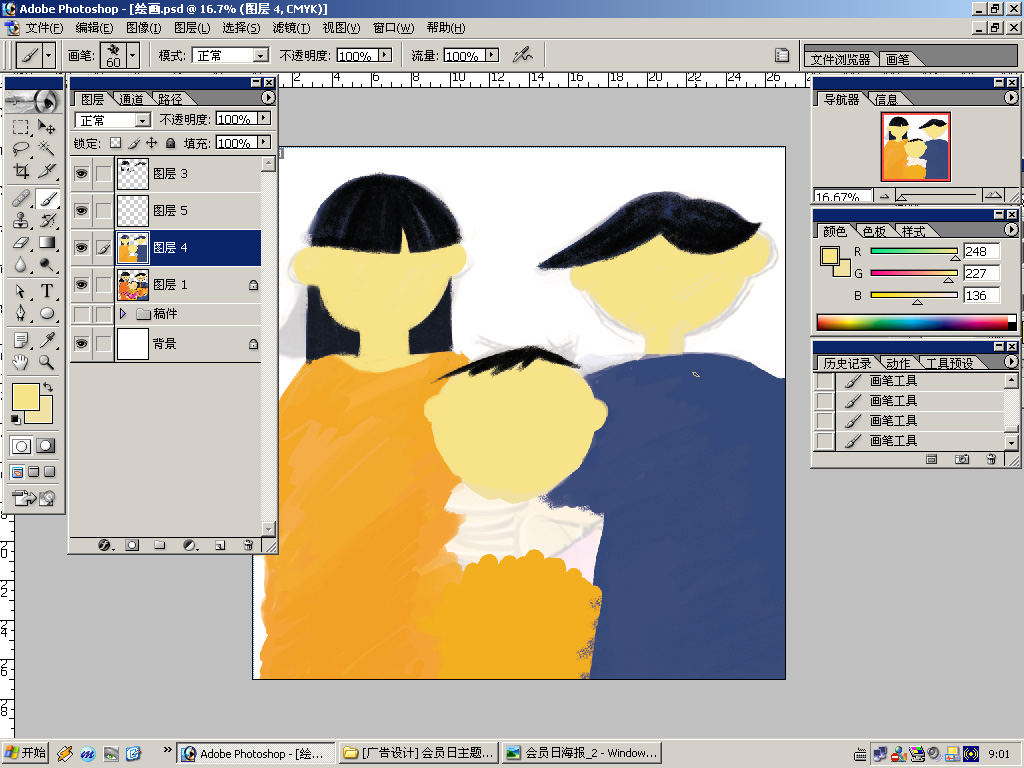
Task: Toggle visibility of 图层 4
Action: pyautogui.click(x=81, y=248)
